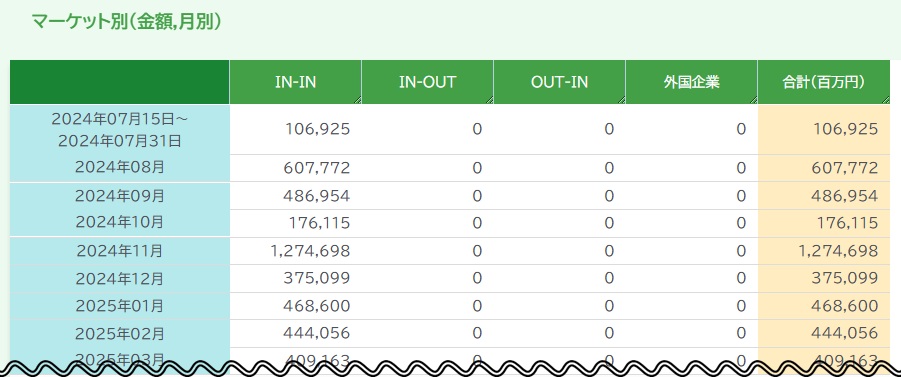Select the 2025年01月 row label
This screenshot has width=901, height=377.
pos(120,306)
